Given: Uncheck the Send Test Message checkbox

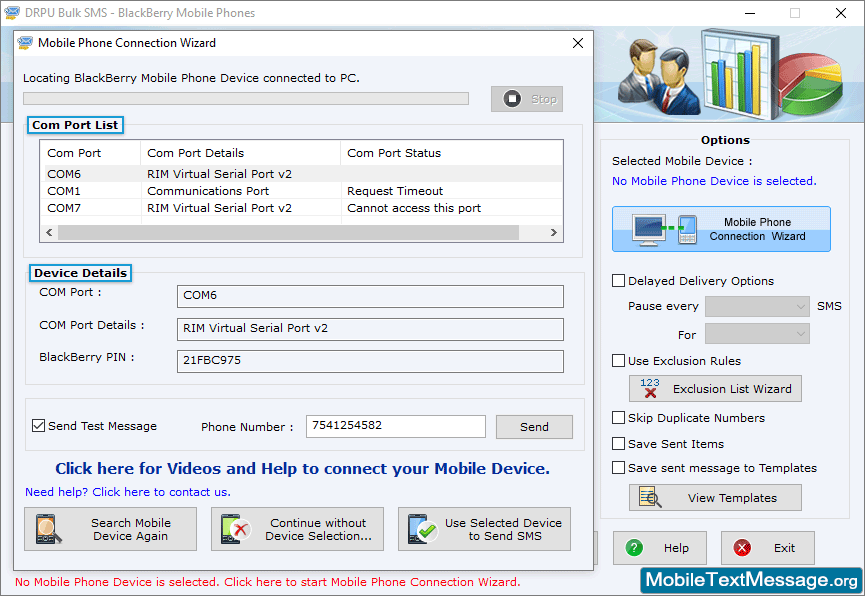Looking at the screenshot, I should pos(38,425).
